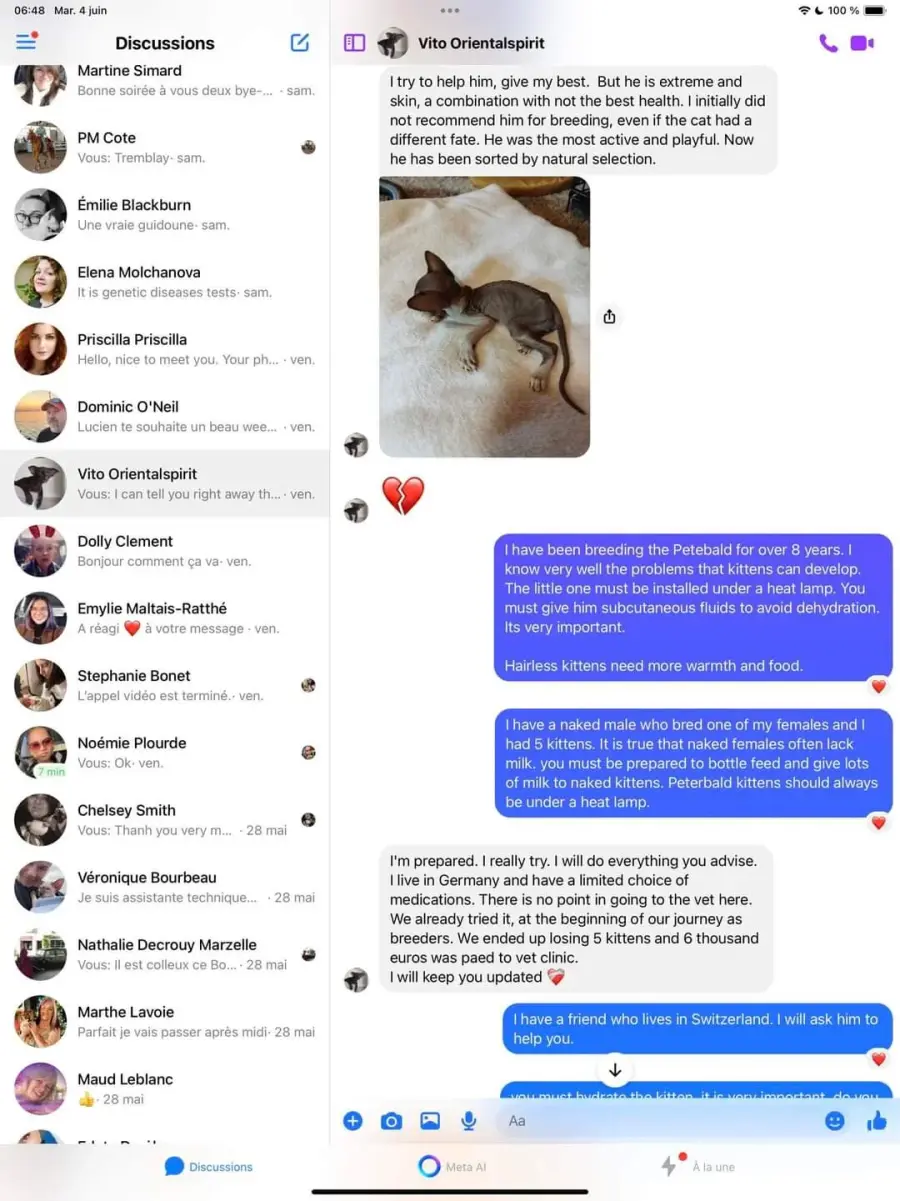Open the emoji picker icon
This screenshot has height=1201, width=900.
click(835, 1121)
